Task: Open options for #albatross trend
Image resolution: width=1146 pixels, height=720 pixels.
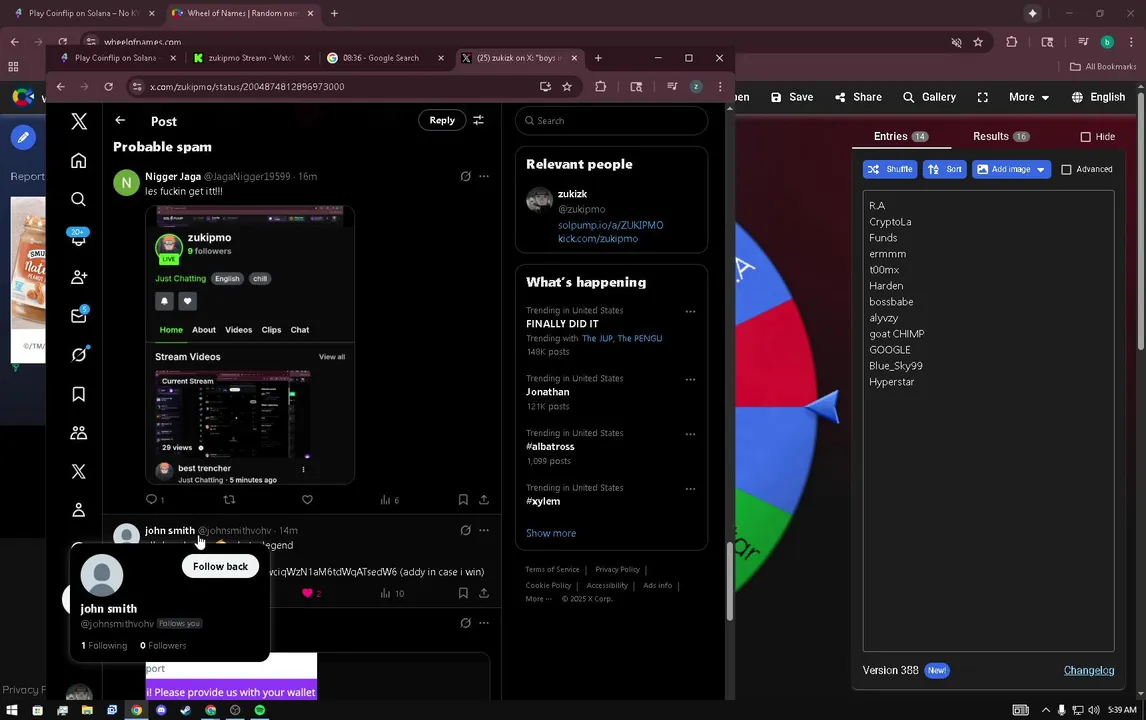Action: pyautogui.click(x=690, y=434)
